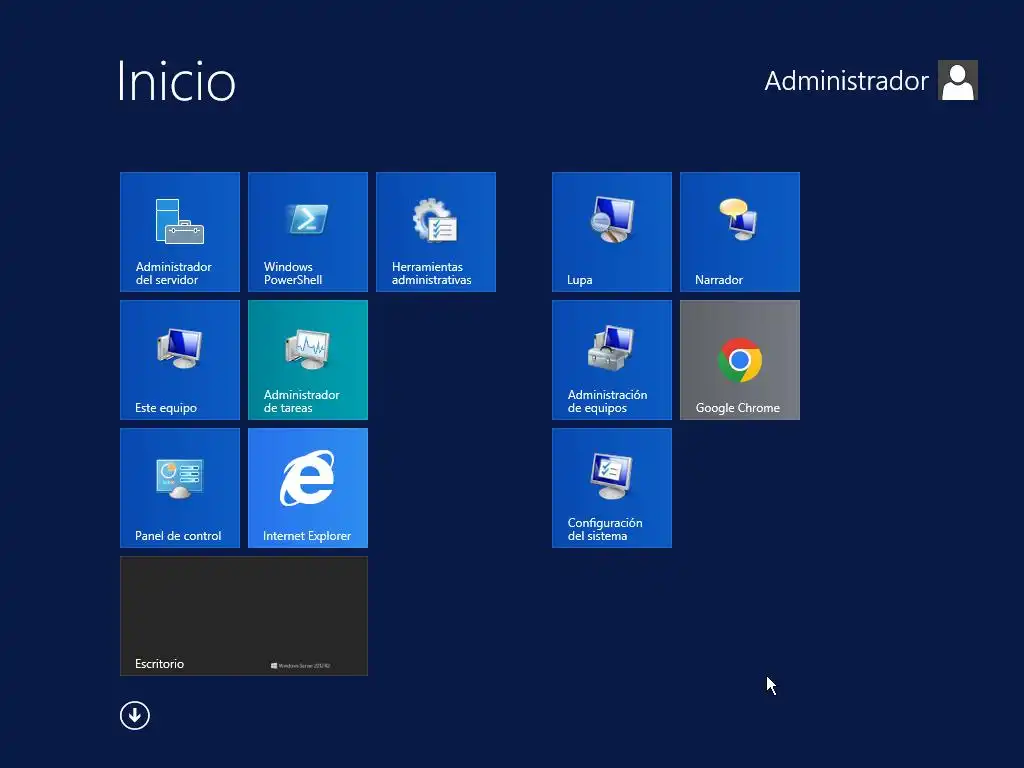Launch Windows PowerShell tile
Screen dimensions: 1024x768
[308, 232]
